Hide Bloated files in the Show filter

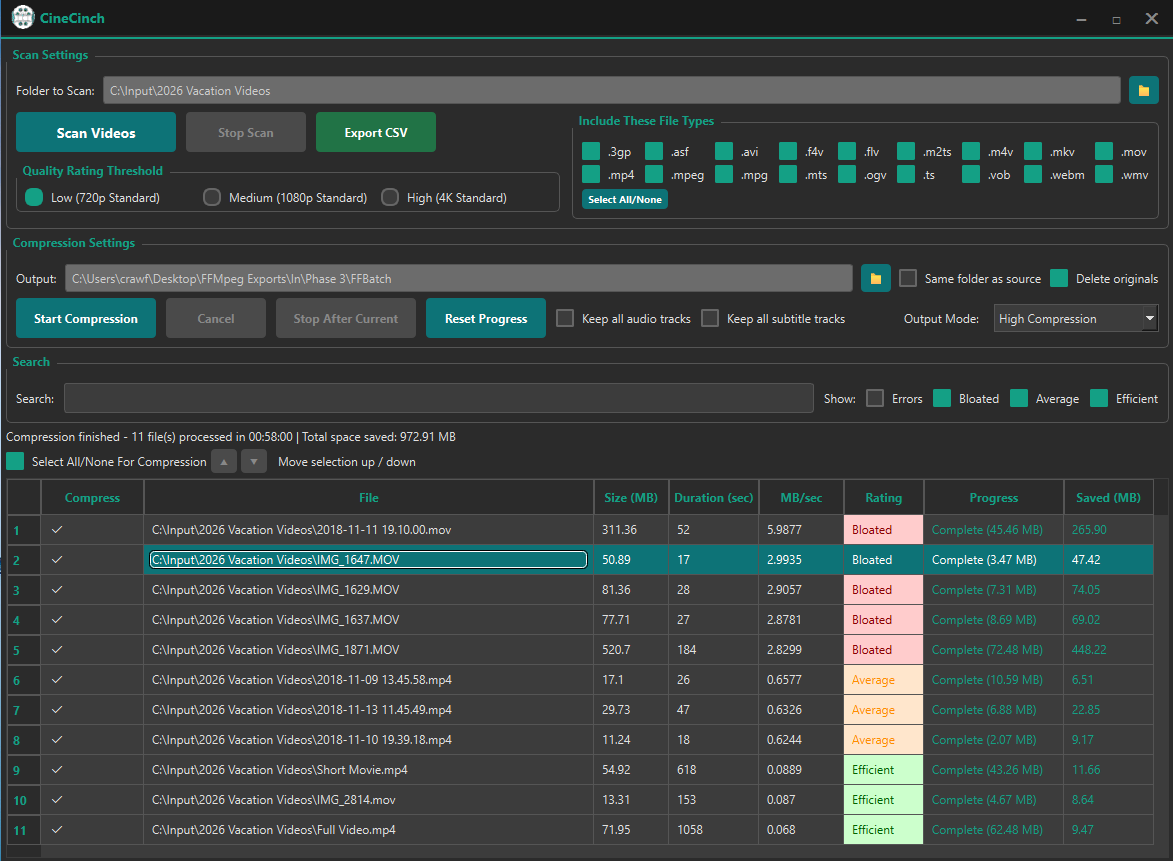941,397
